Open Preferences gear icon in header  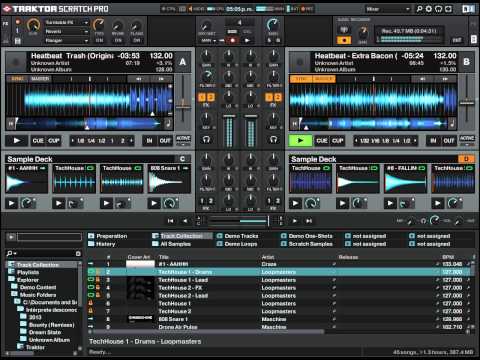pyautogui.click(x=429, y=9)
